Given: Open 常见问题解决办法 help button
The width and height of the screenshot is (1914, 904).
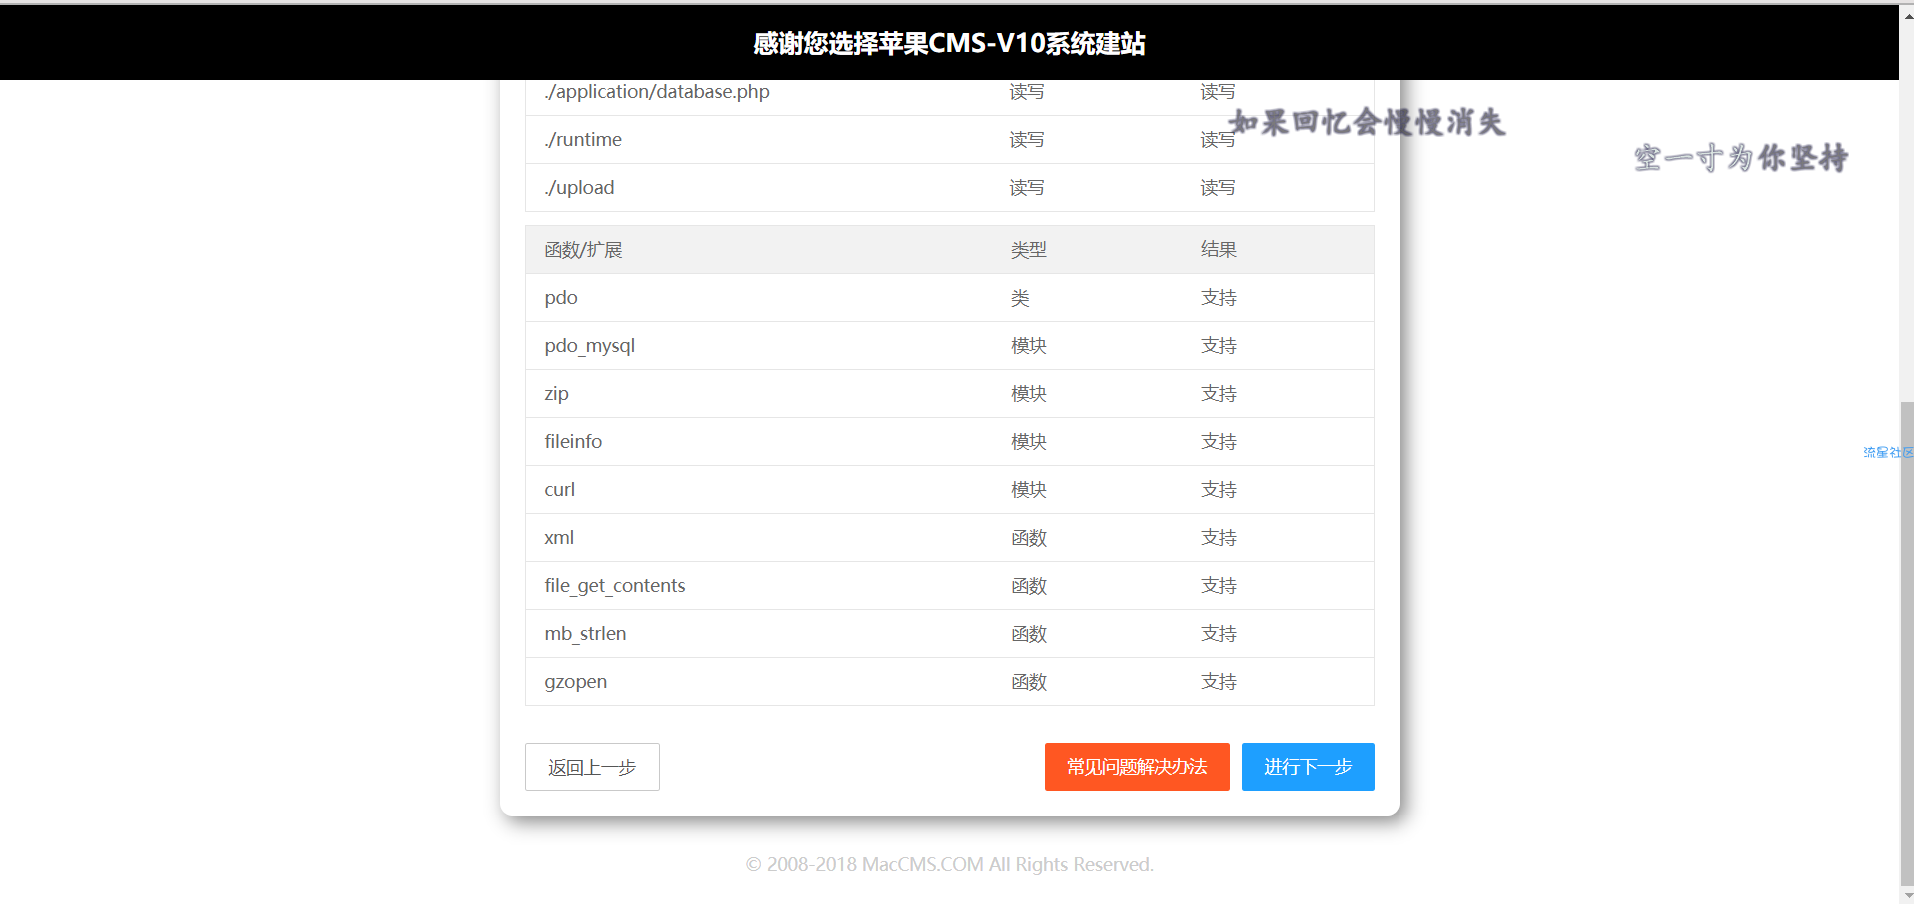Looking at the screenshot, I should coord(1137,767).
